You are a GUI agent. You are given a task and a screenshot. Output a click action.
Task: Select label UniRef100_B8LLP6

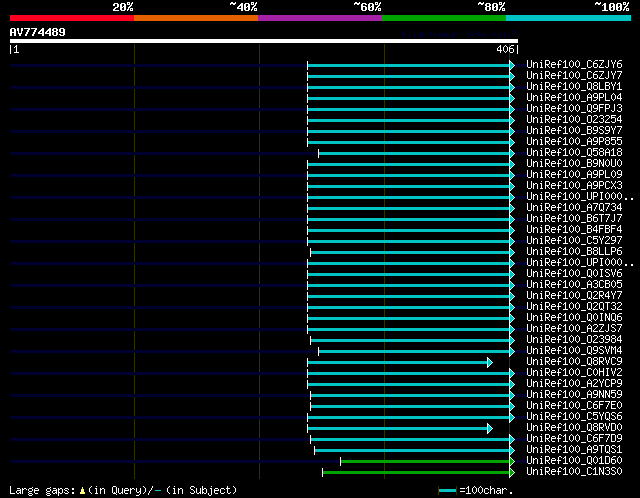[x=574, y=251]
